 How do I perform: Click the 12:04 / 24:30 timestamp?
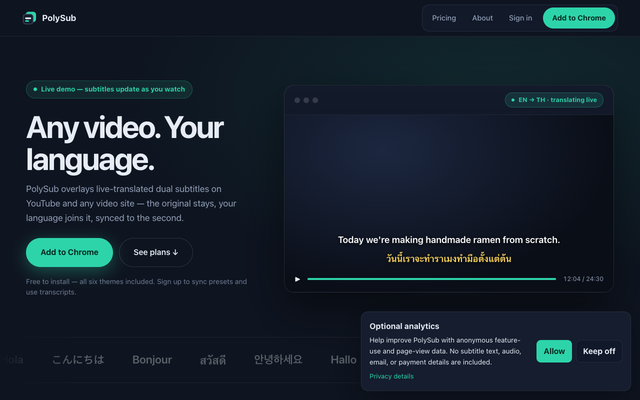[x=583, y=279]
